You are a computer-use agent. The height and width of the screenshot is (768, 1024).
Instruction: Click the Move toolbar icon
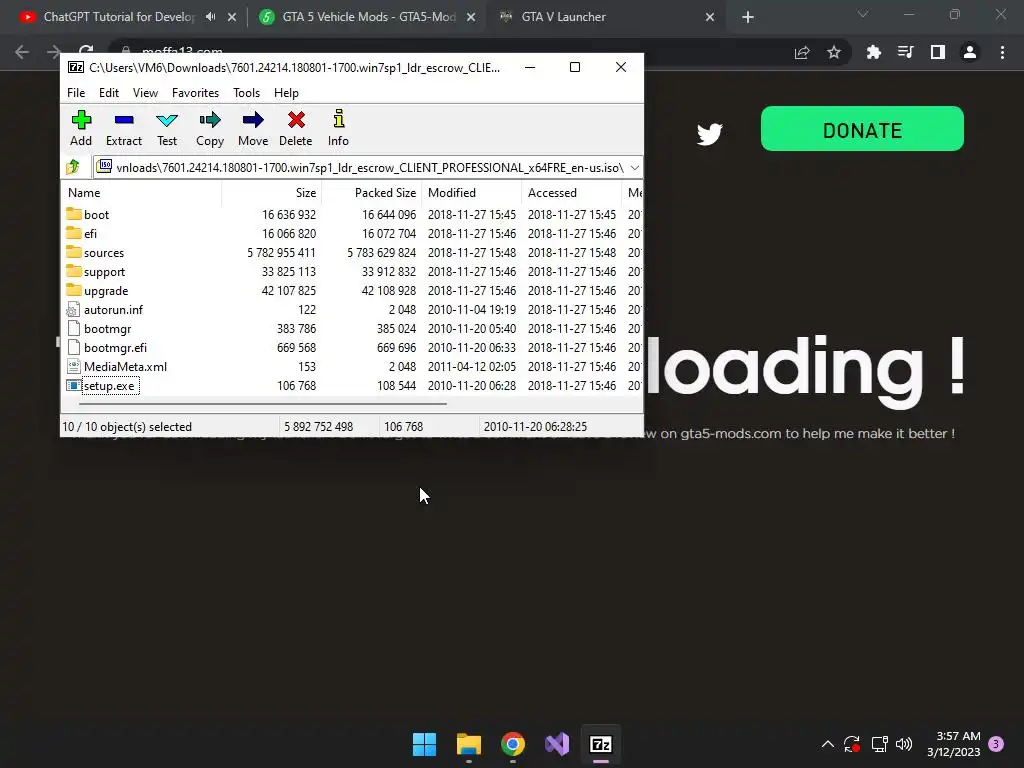pos(253,128)
